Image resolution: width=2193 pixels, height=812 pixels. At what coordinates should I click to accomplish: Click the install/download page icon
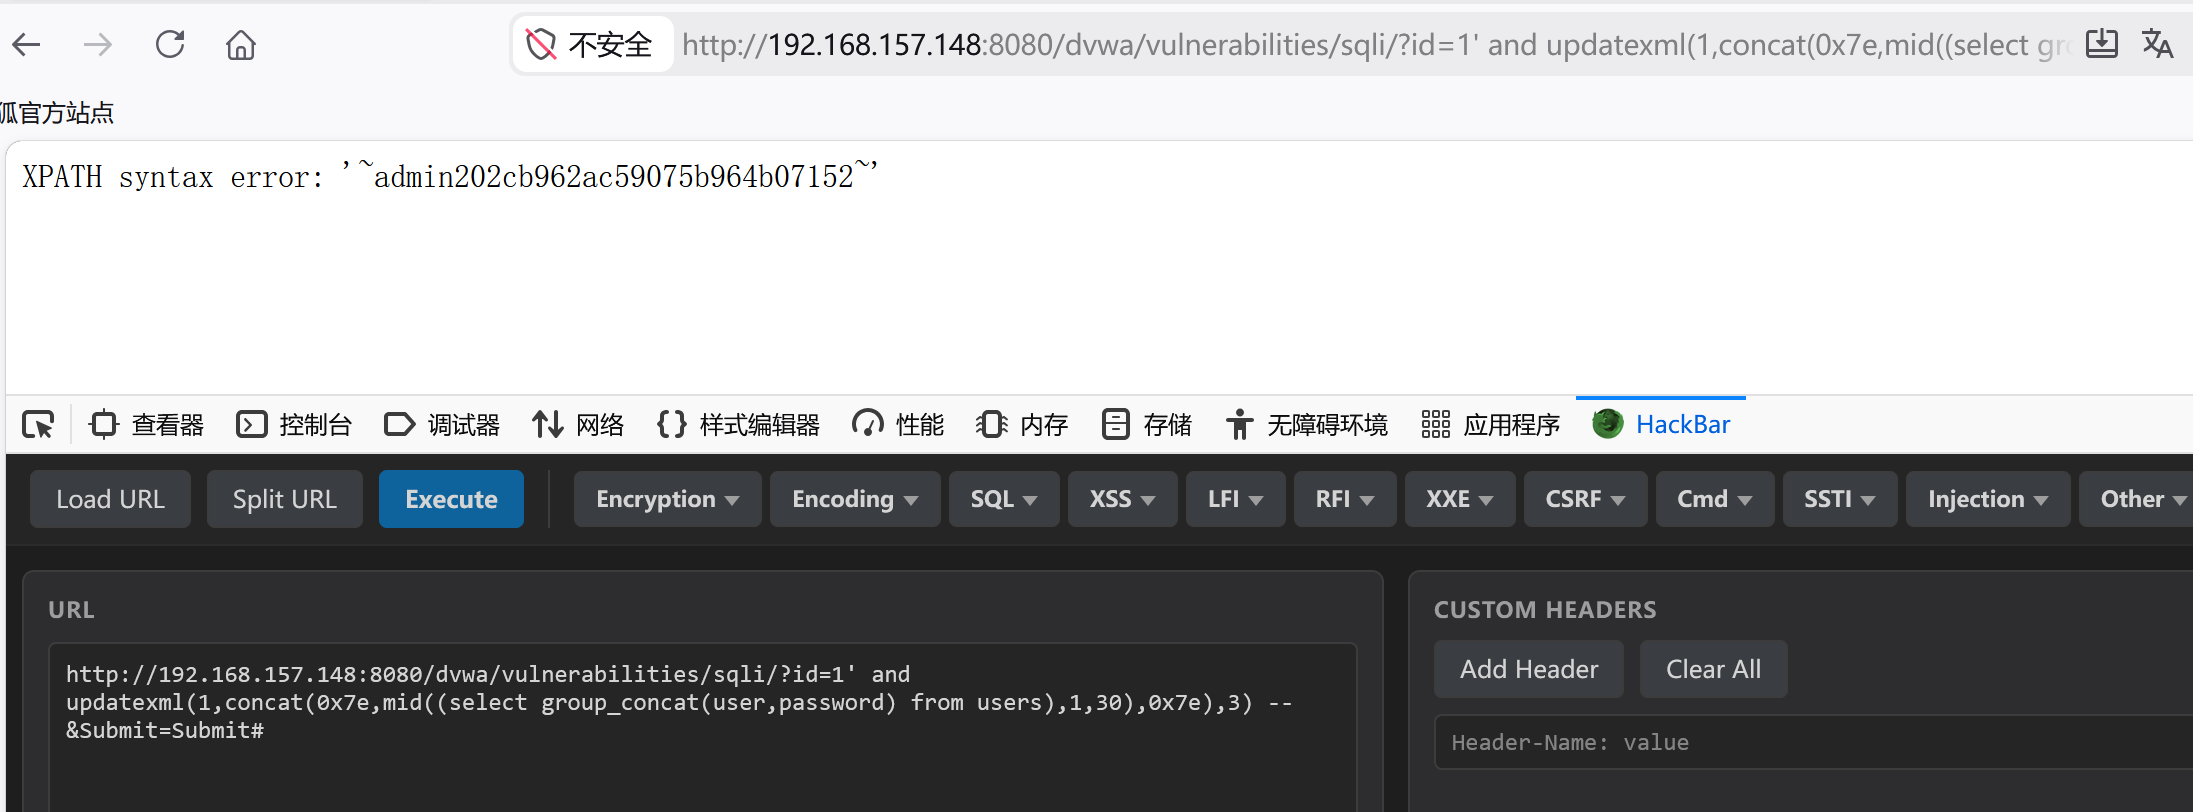pyautogui.click(x=2102, y=44)
